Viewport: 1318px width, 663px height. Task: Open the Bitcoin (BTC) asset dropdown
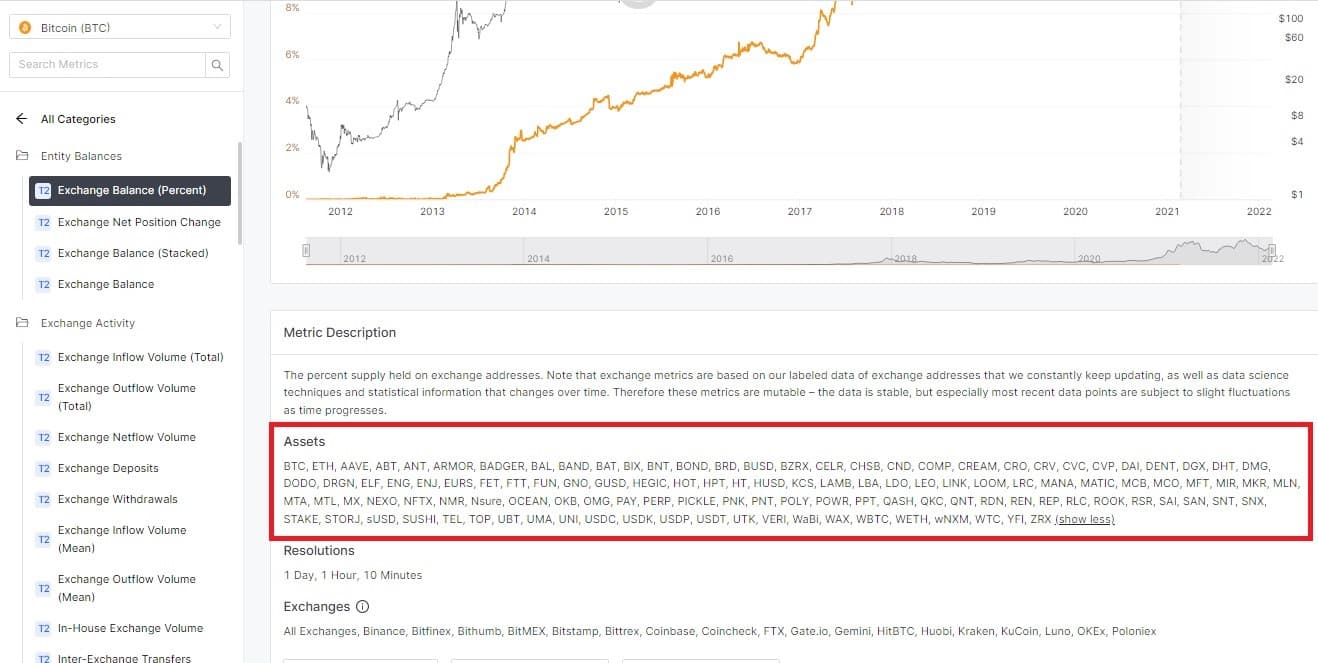(x=120, y=28)
